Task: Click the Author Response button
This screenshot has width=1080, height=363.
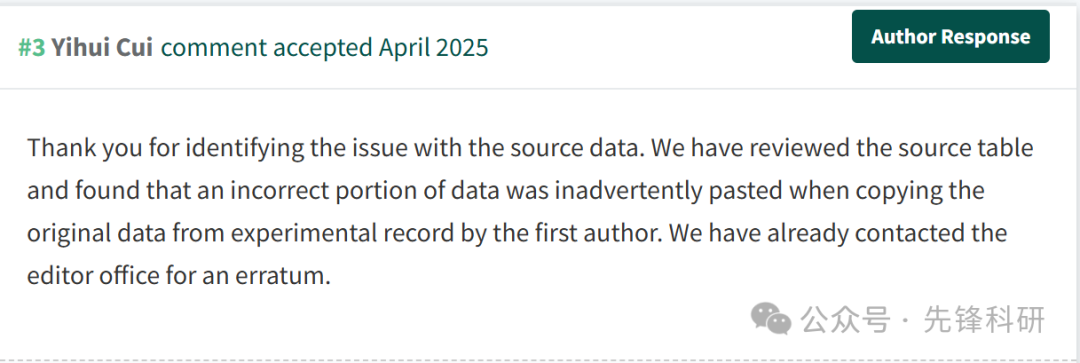Action: 951,37
